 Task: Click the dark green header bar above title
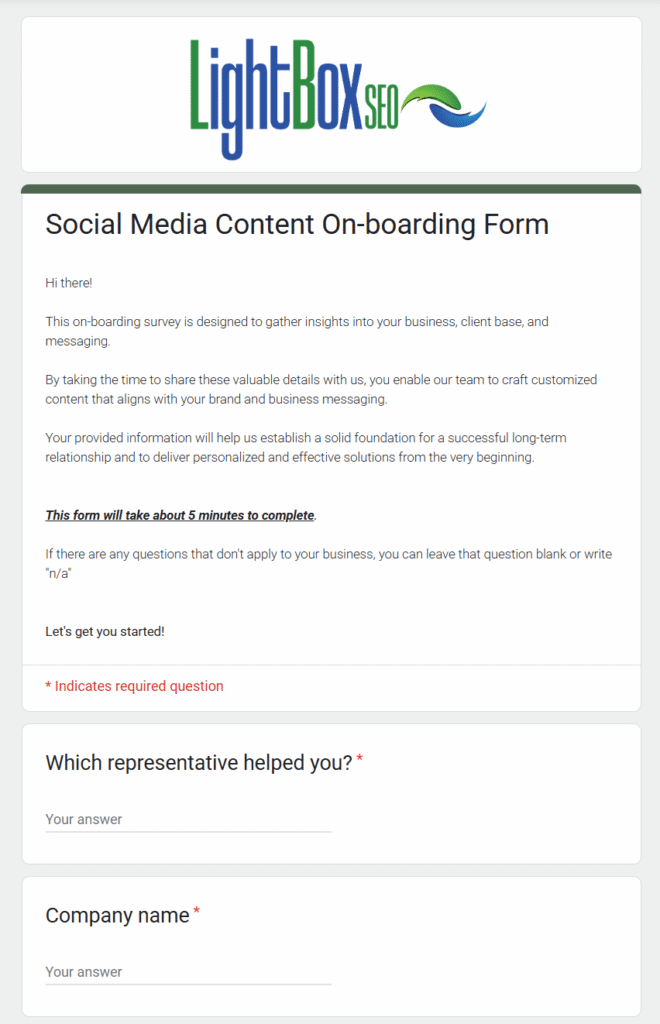pos(331,189)
